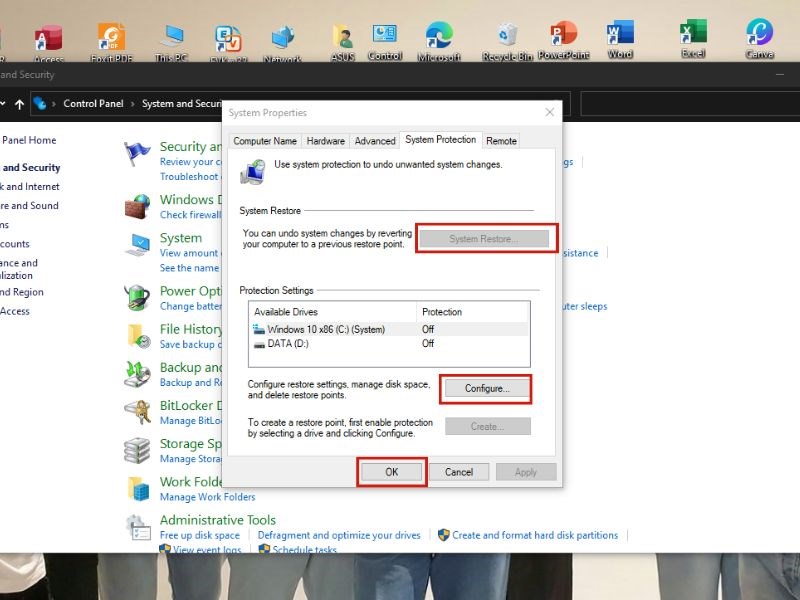This screenshot has width=800, height=600.
Task: Switch to the Remote tab
Action: click(x=502, y=140)
